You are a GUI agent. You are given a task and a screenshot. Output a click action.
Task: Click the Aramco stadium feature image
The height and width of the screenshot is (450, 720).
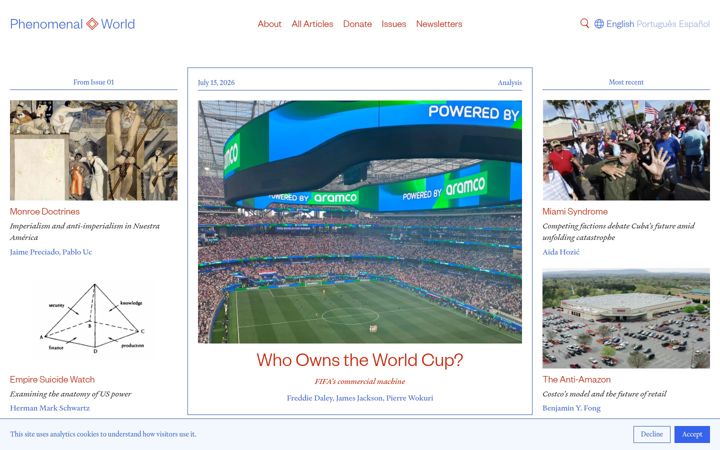pos(360,222)
